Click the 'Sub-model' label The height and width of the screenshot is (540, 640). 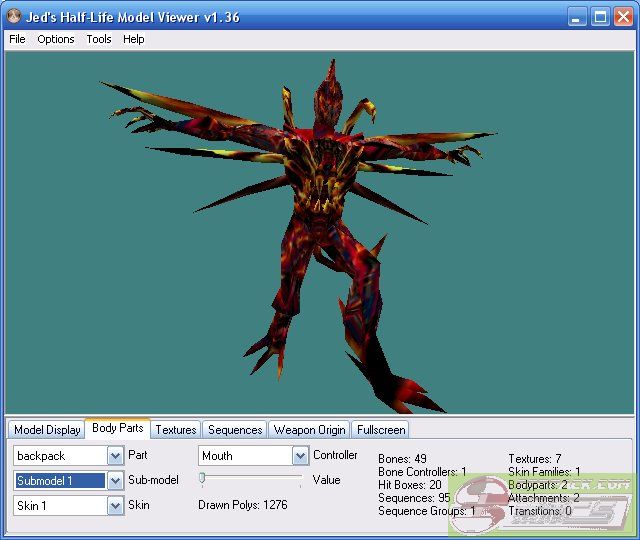click(x=153, y=480)
